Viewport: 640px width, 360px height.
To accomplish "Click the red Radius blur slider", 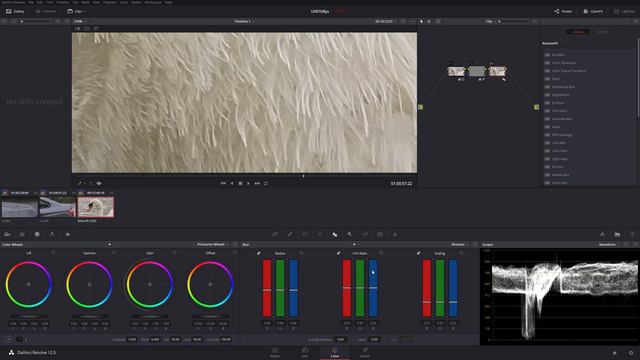I will pos(267,288).
